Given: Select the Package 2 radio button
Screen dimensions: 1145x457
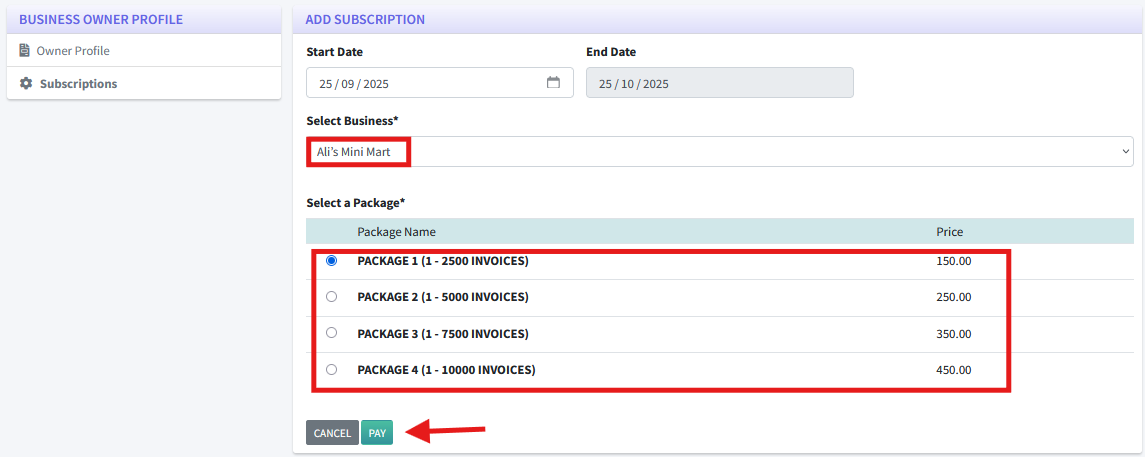Looking at the screenshot, I should tap(332, 297).
